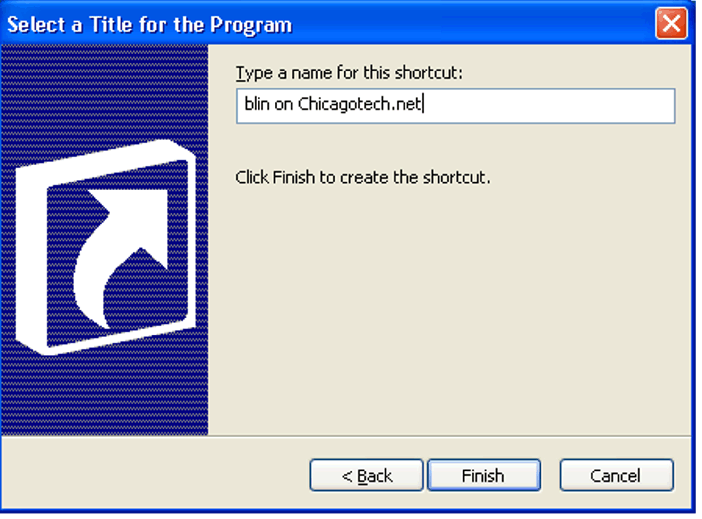This screenshot has width=702, height=519.
Task: Click the blank footer area left of Back button
Action: click(154, 475)
